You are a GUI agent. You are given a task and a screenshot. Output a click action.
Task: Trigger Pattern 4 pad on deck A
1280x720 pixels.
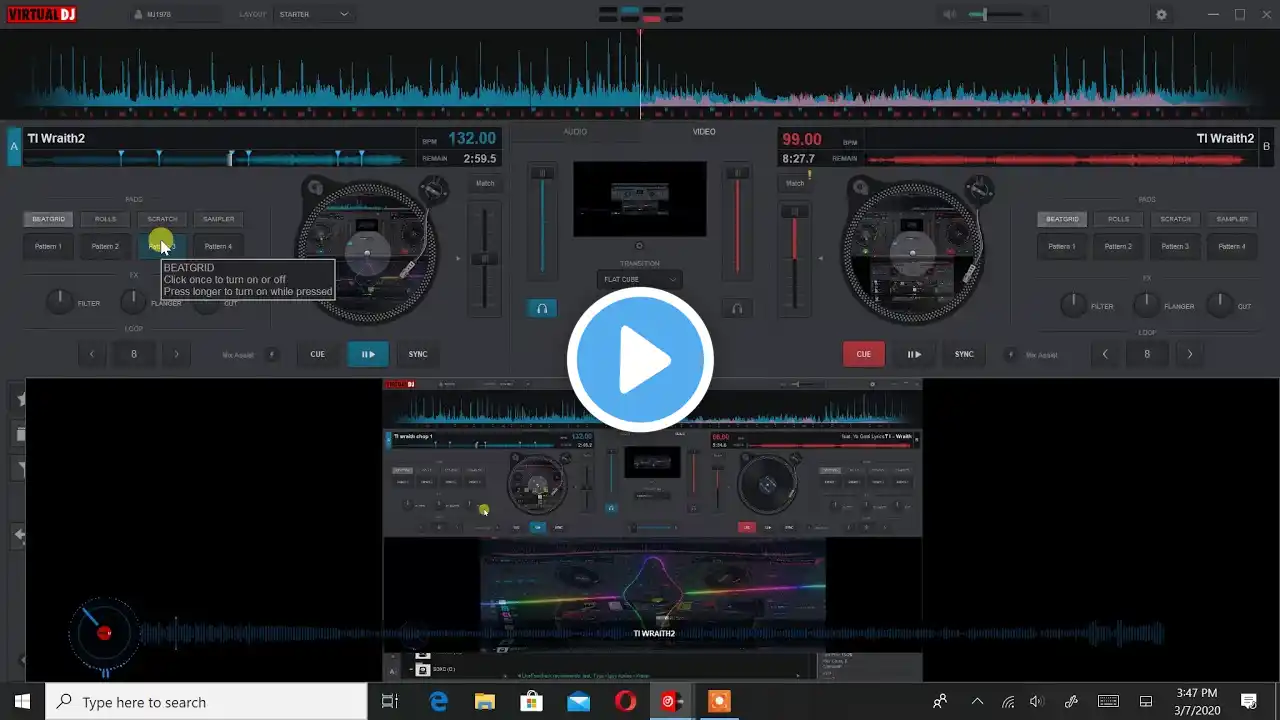point(218,246)
